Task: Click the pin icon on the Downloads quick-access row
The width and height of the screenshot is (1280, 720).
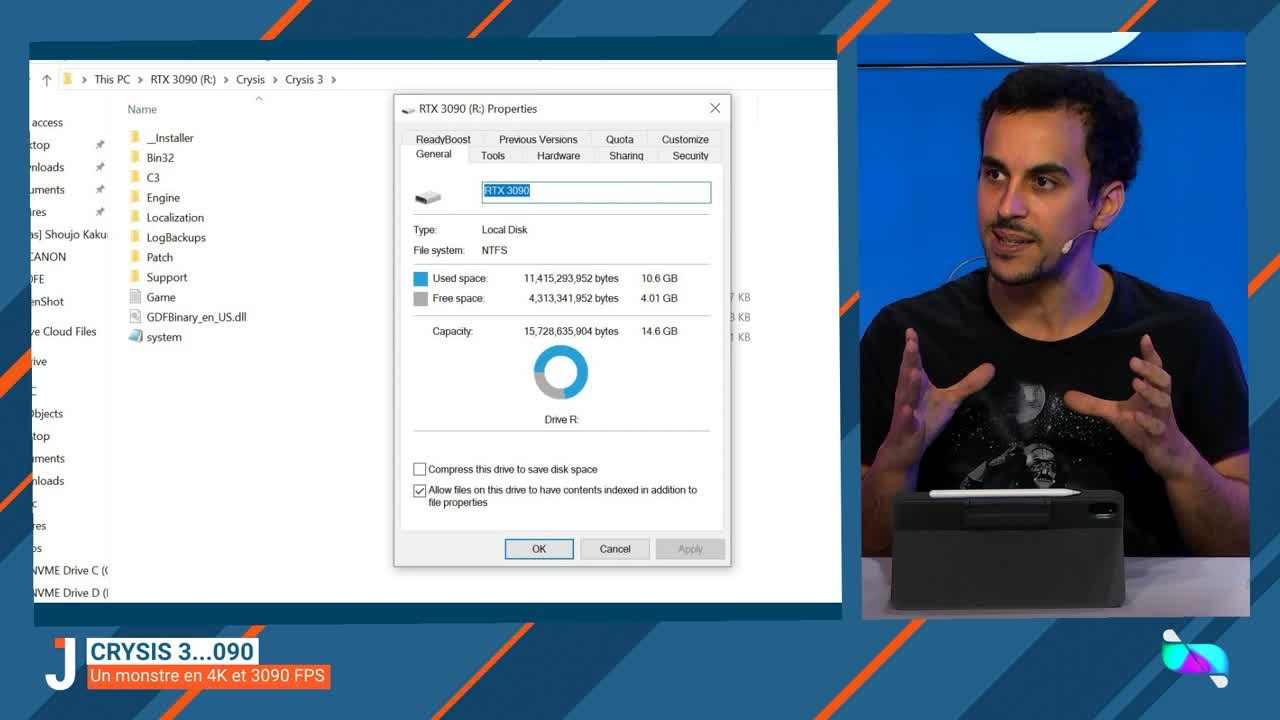Action: tap(100, 167)
